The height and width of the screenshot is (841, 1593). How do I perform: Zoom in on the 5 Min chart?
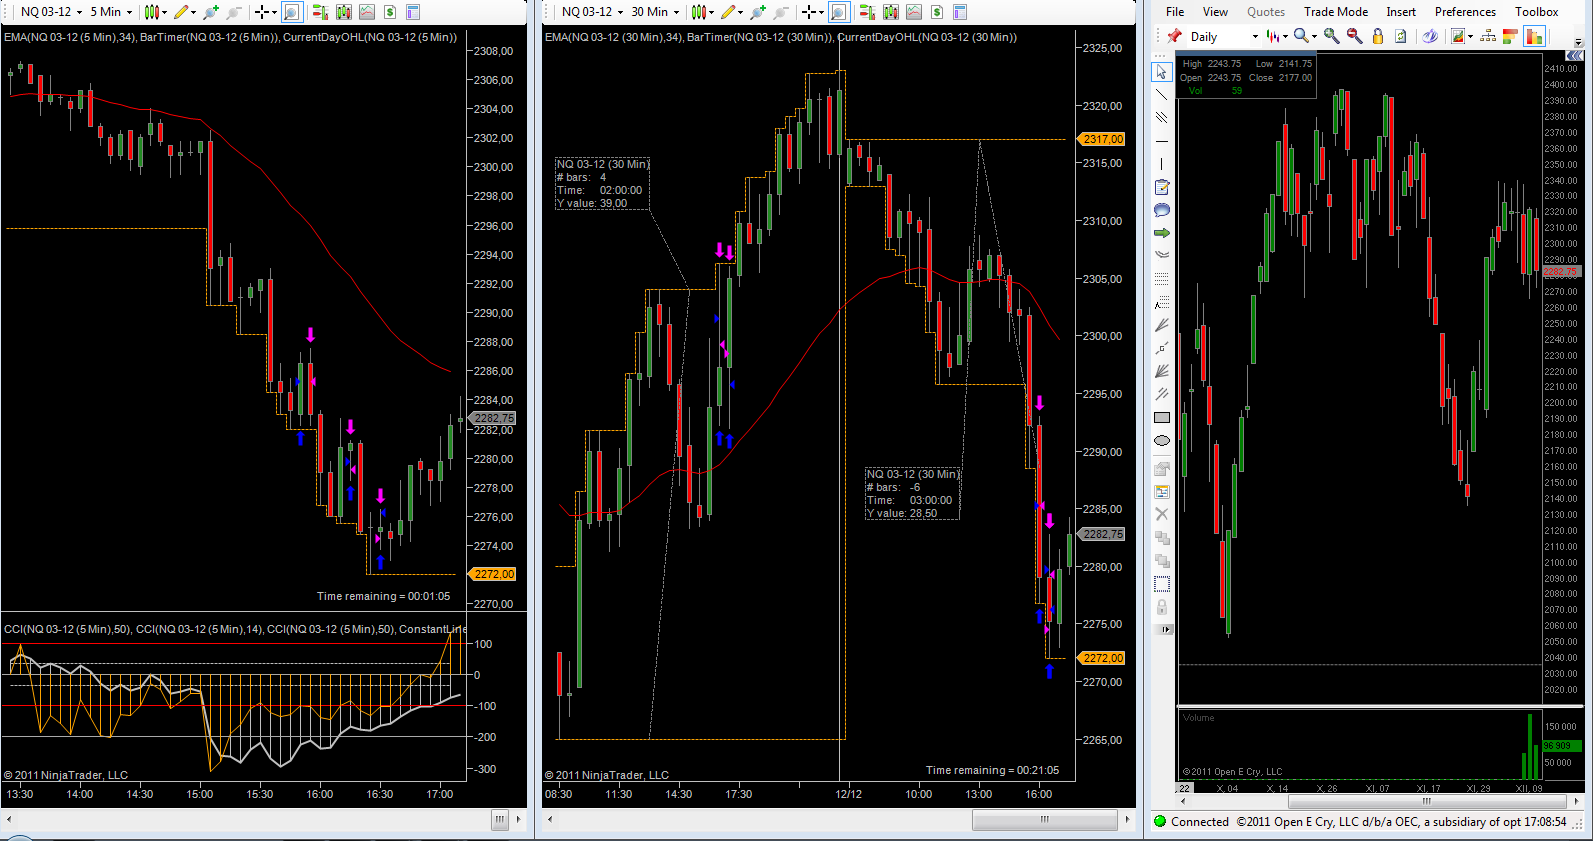point(210,12)
